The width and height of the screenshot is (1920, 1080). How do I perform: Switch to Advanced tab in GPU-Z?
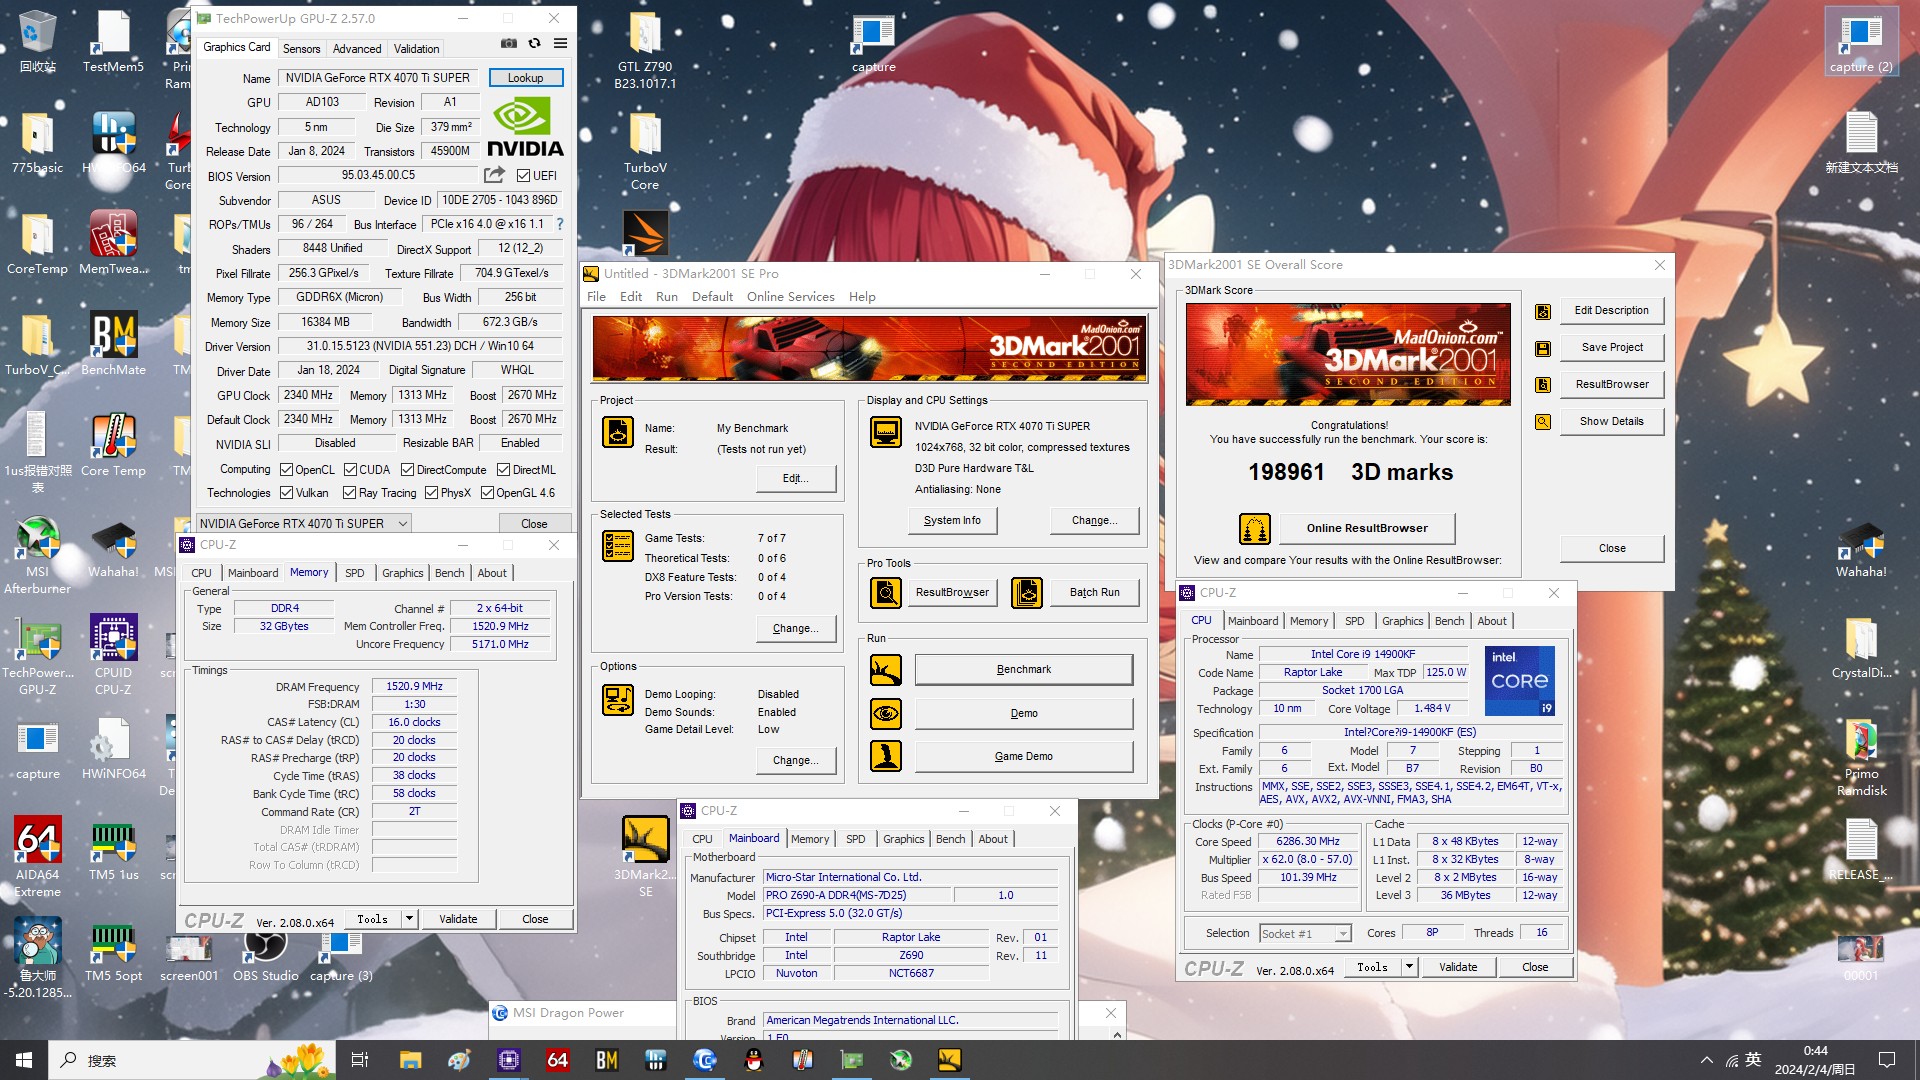pos(357,48)
